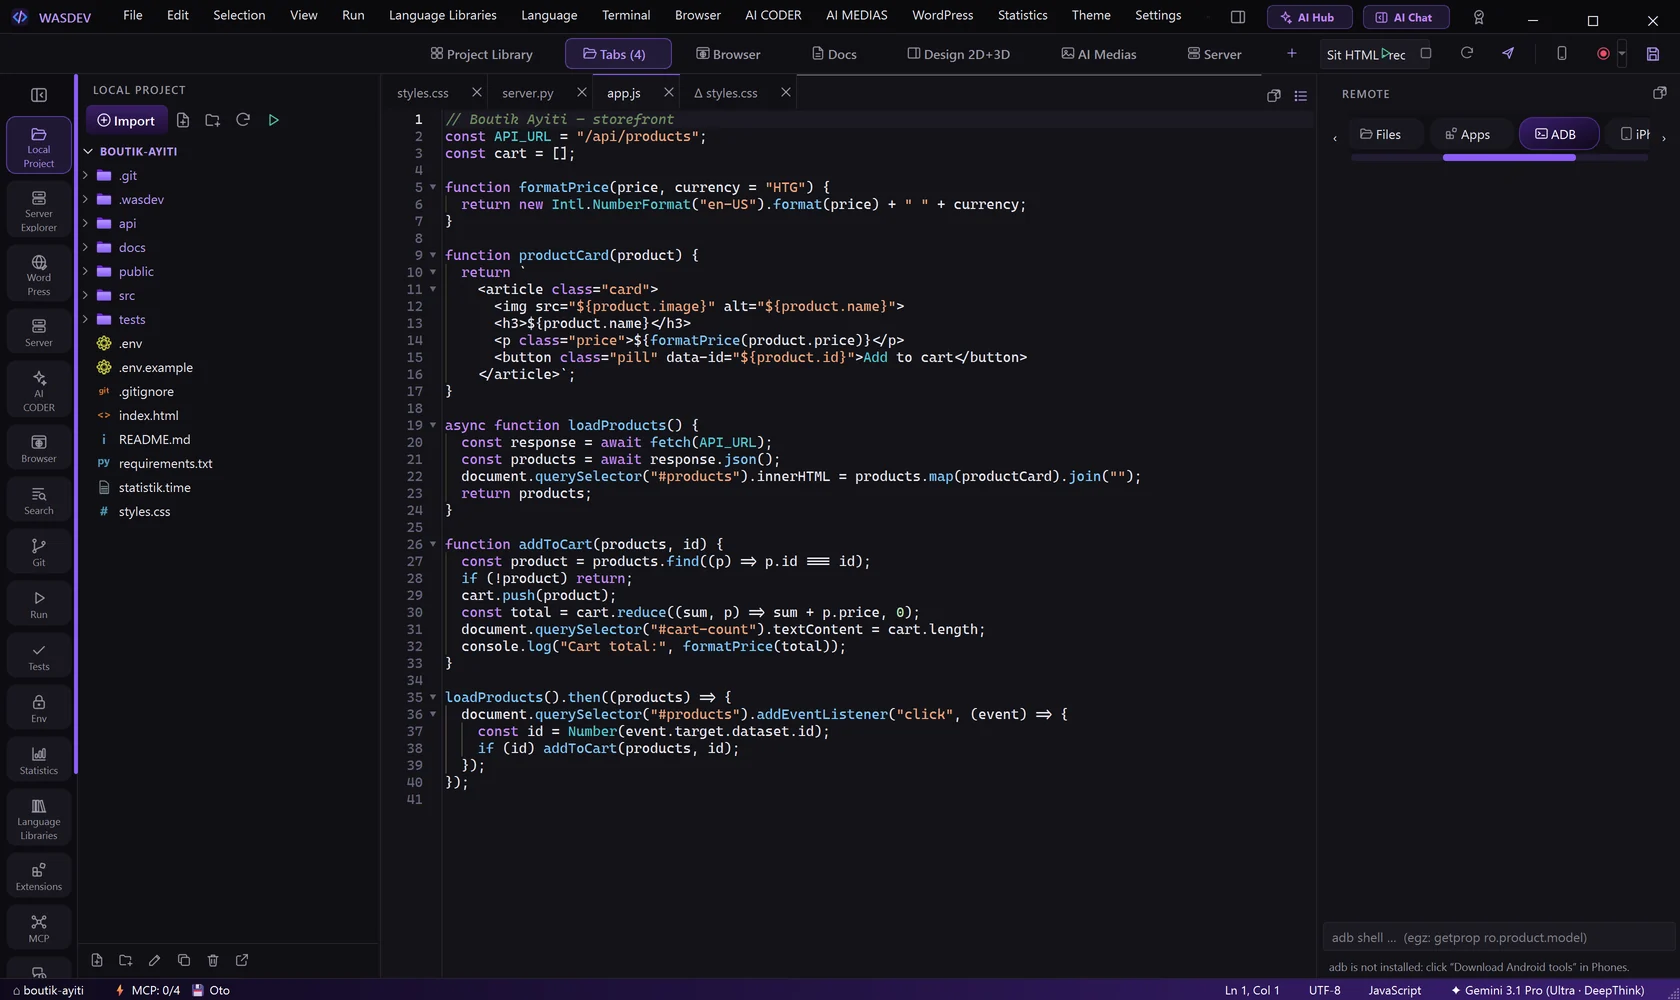Click the adb shell command input field

coord(1497,937)
